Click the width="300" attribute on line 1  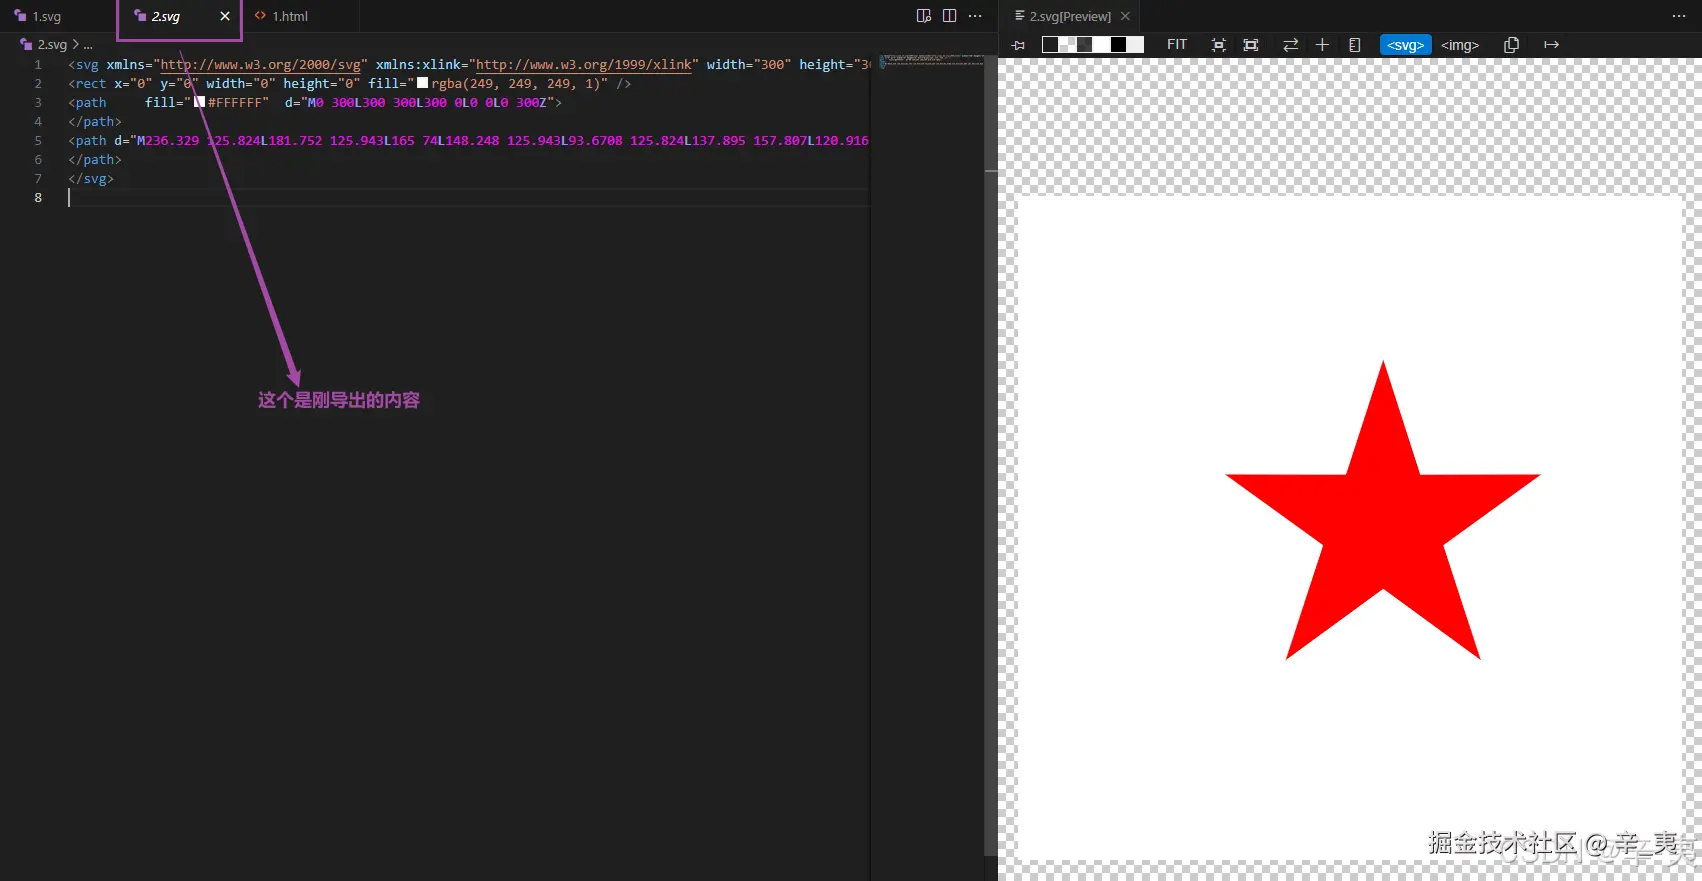[x=748, y=64]
